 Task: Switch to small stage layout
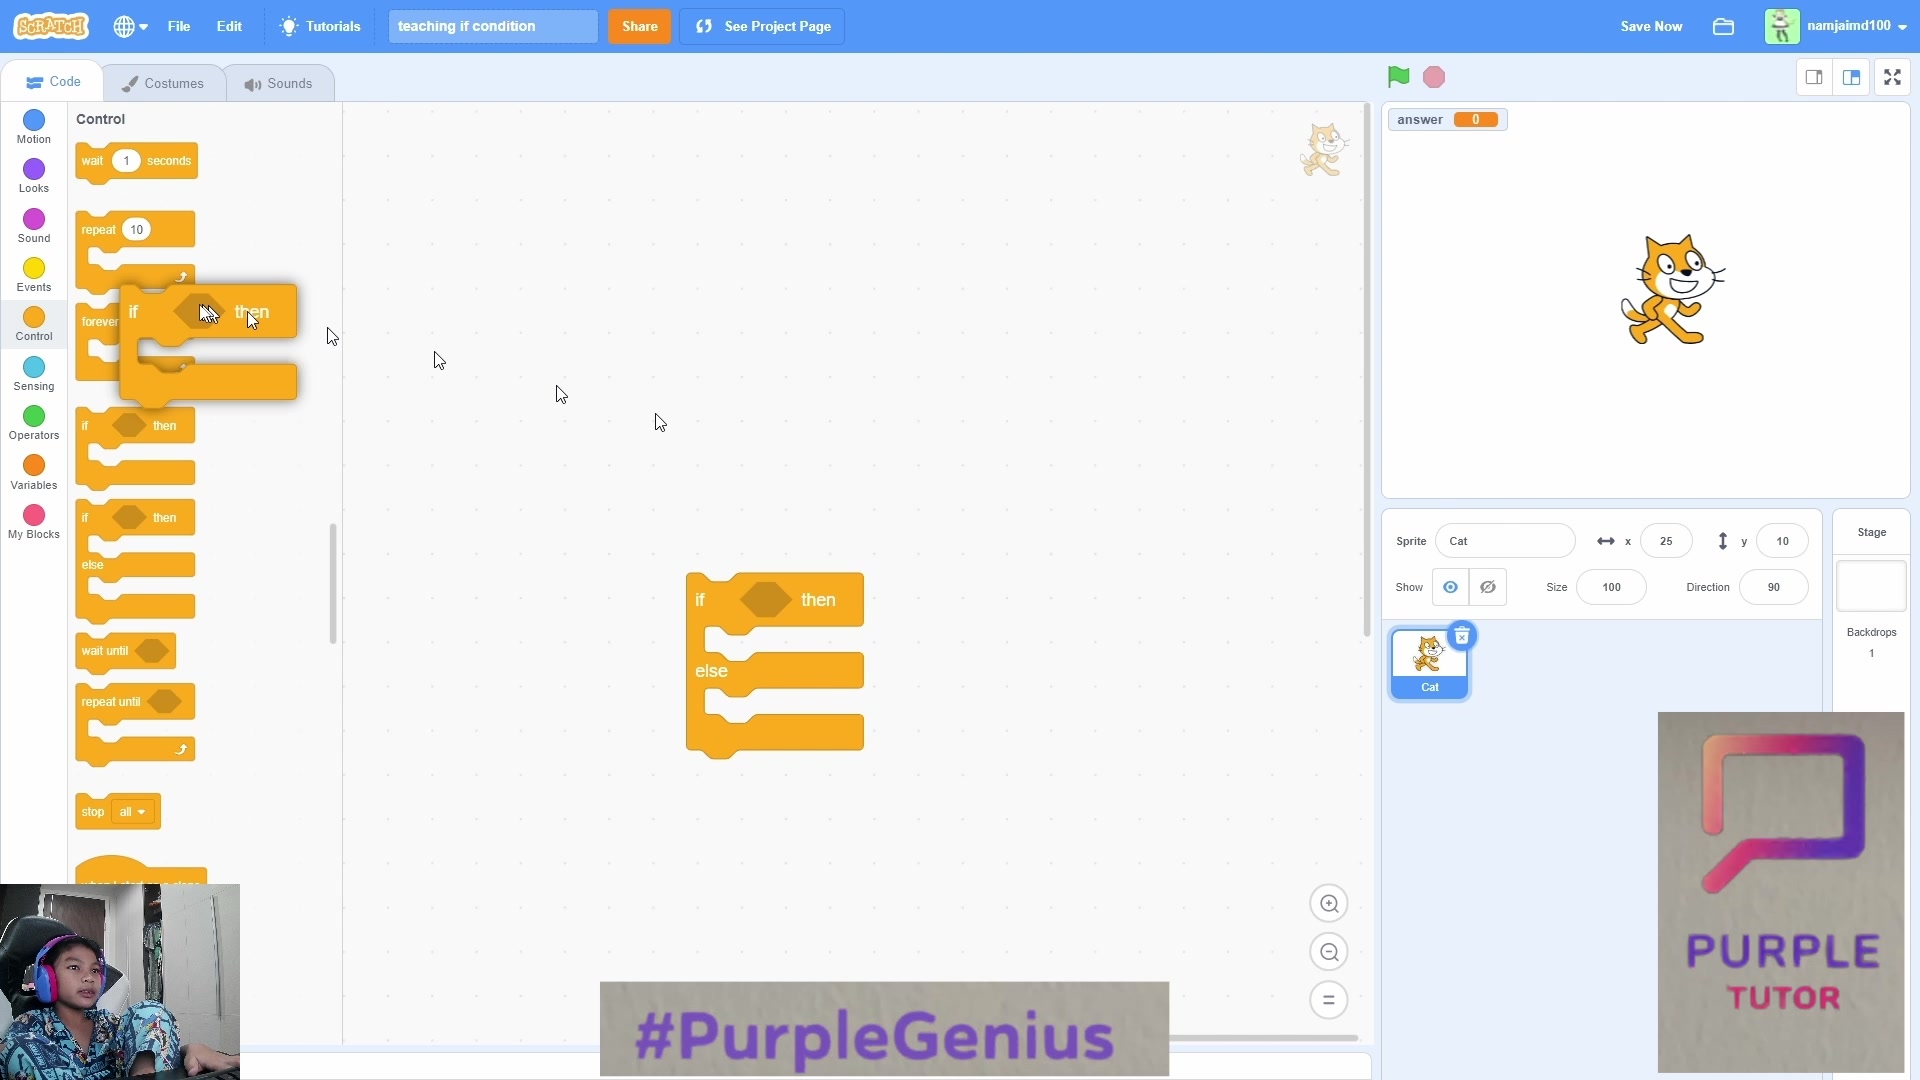click(1814, 77)
